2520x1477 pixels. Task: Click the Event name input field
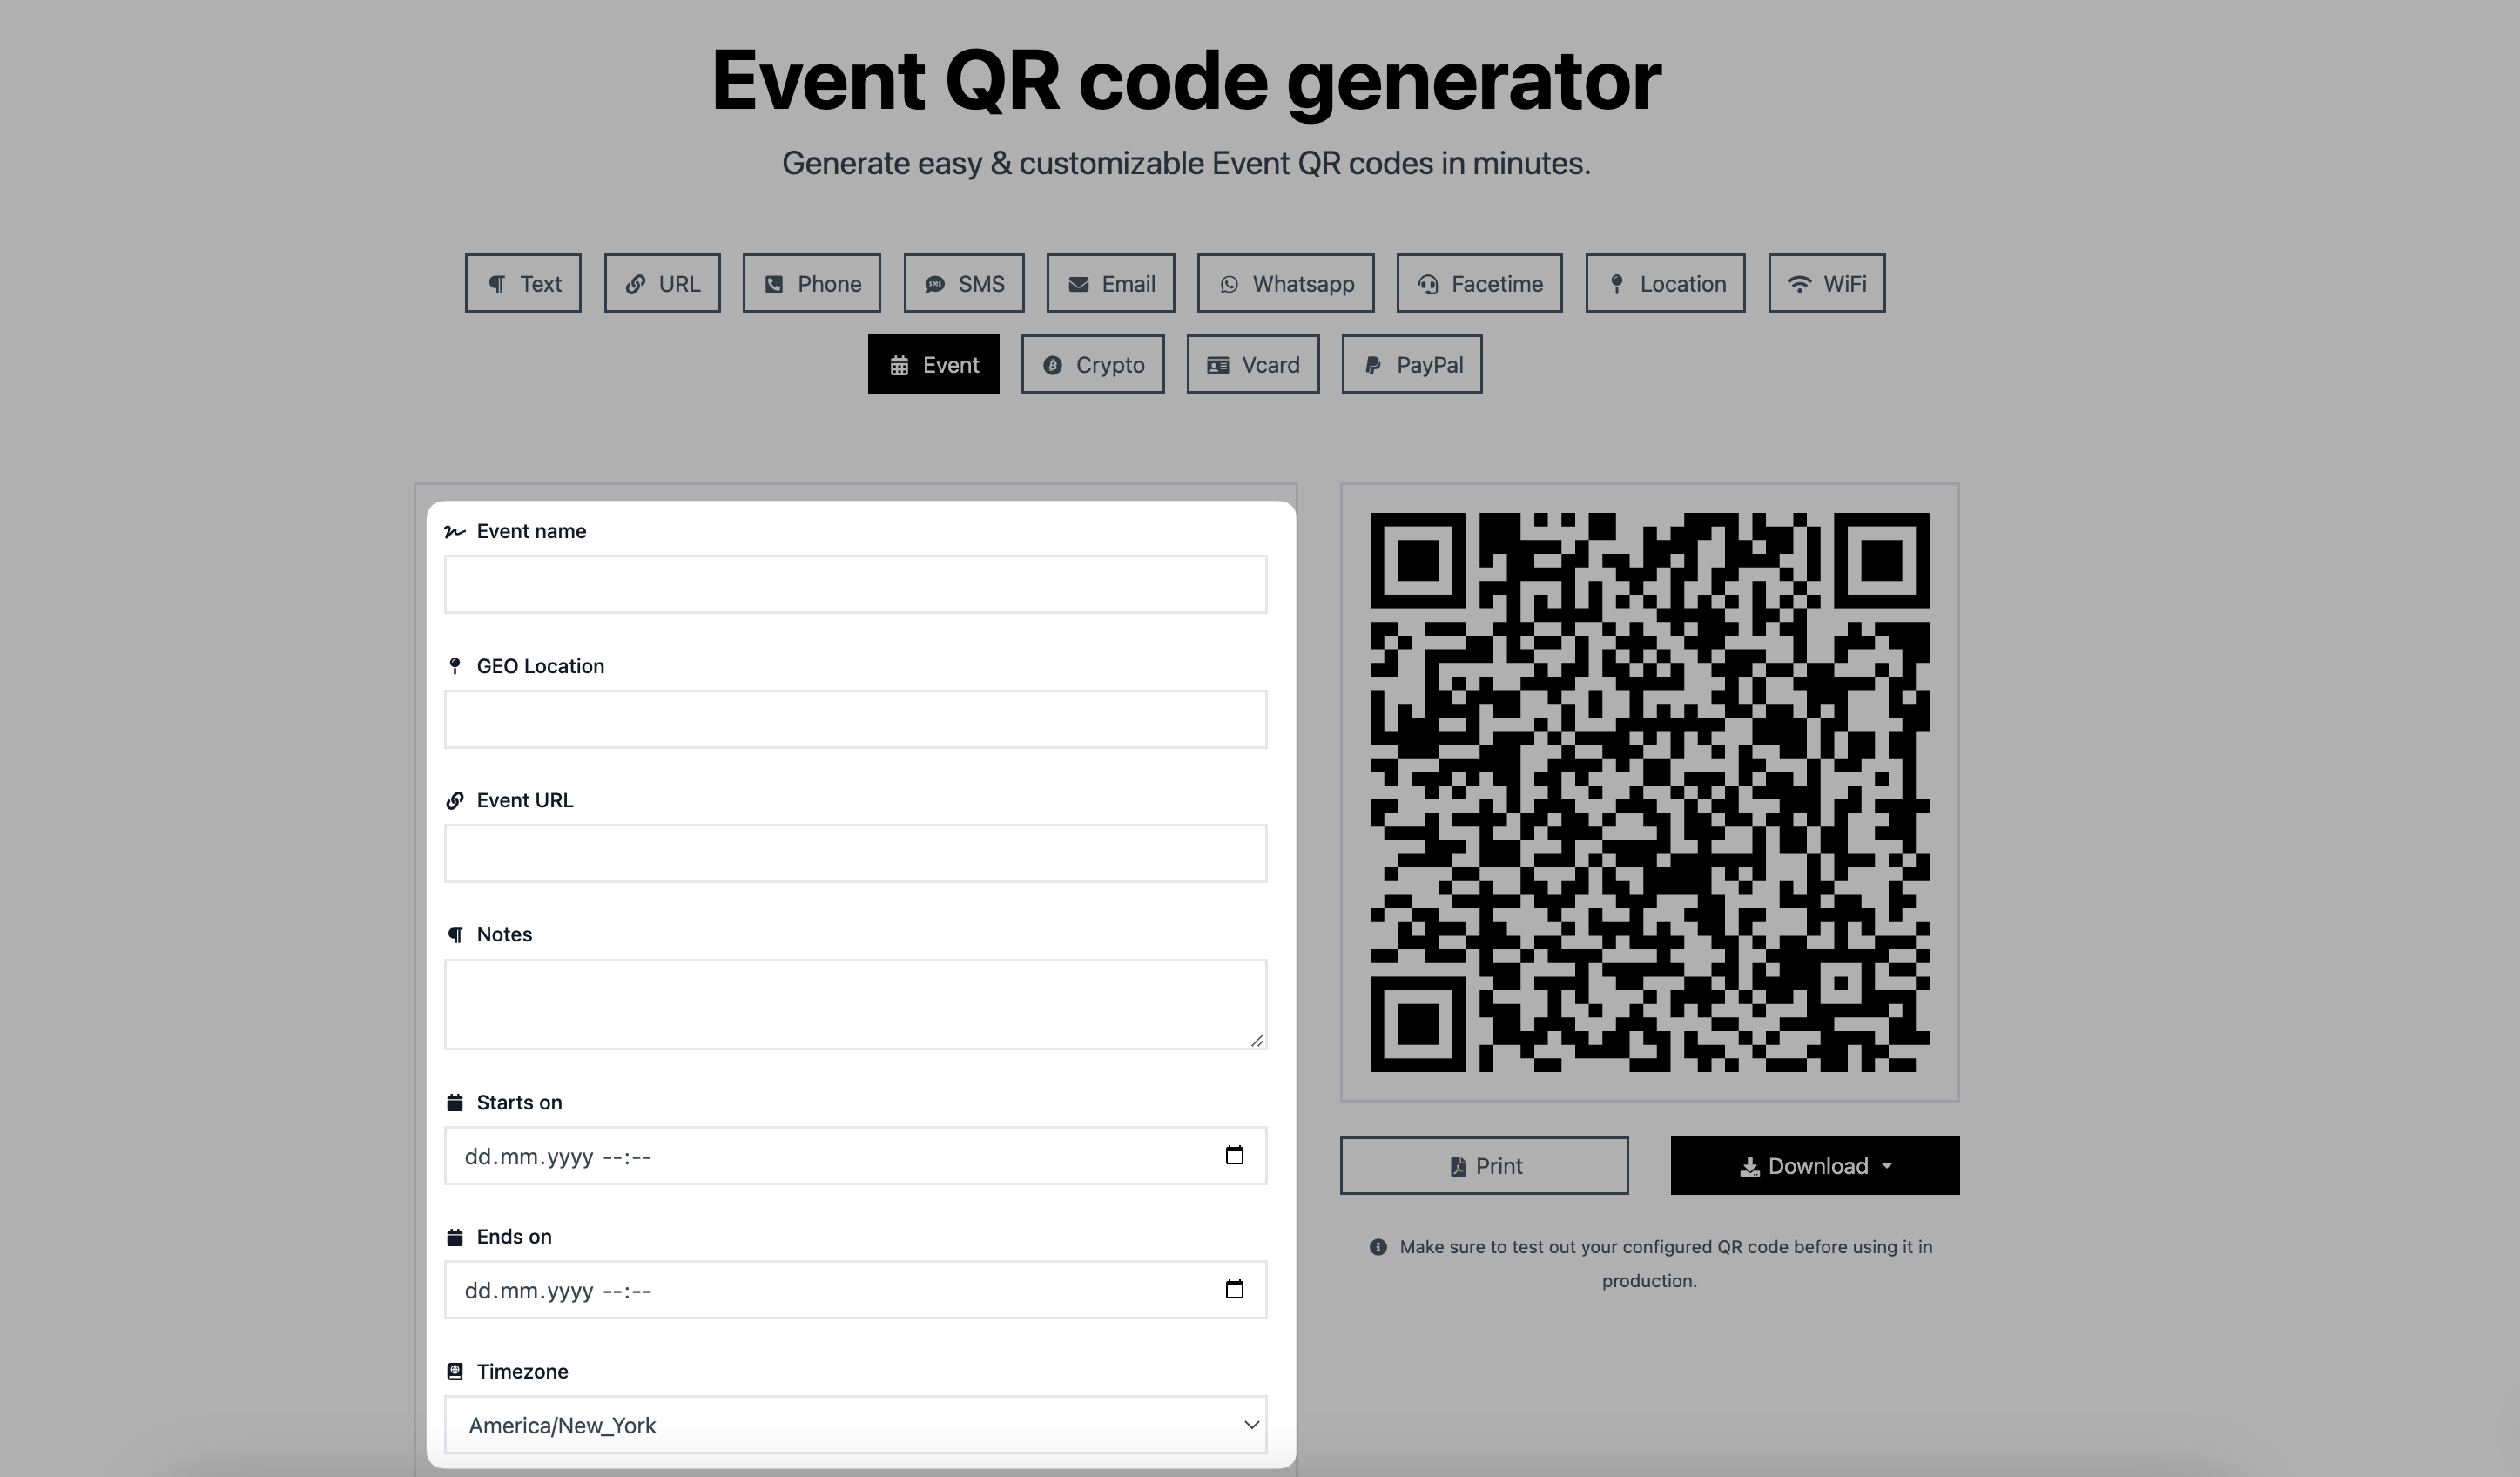point(856,582)
